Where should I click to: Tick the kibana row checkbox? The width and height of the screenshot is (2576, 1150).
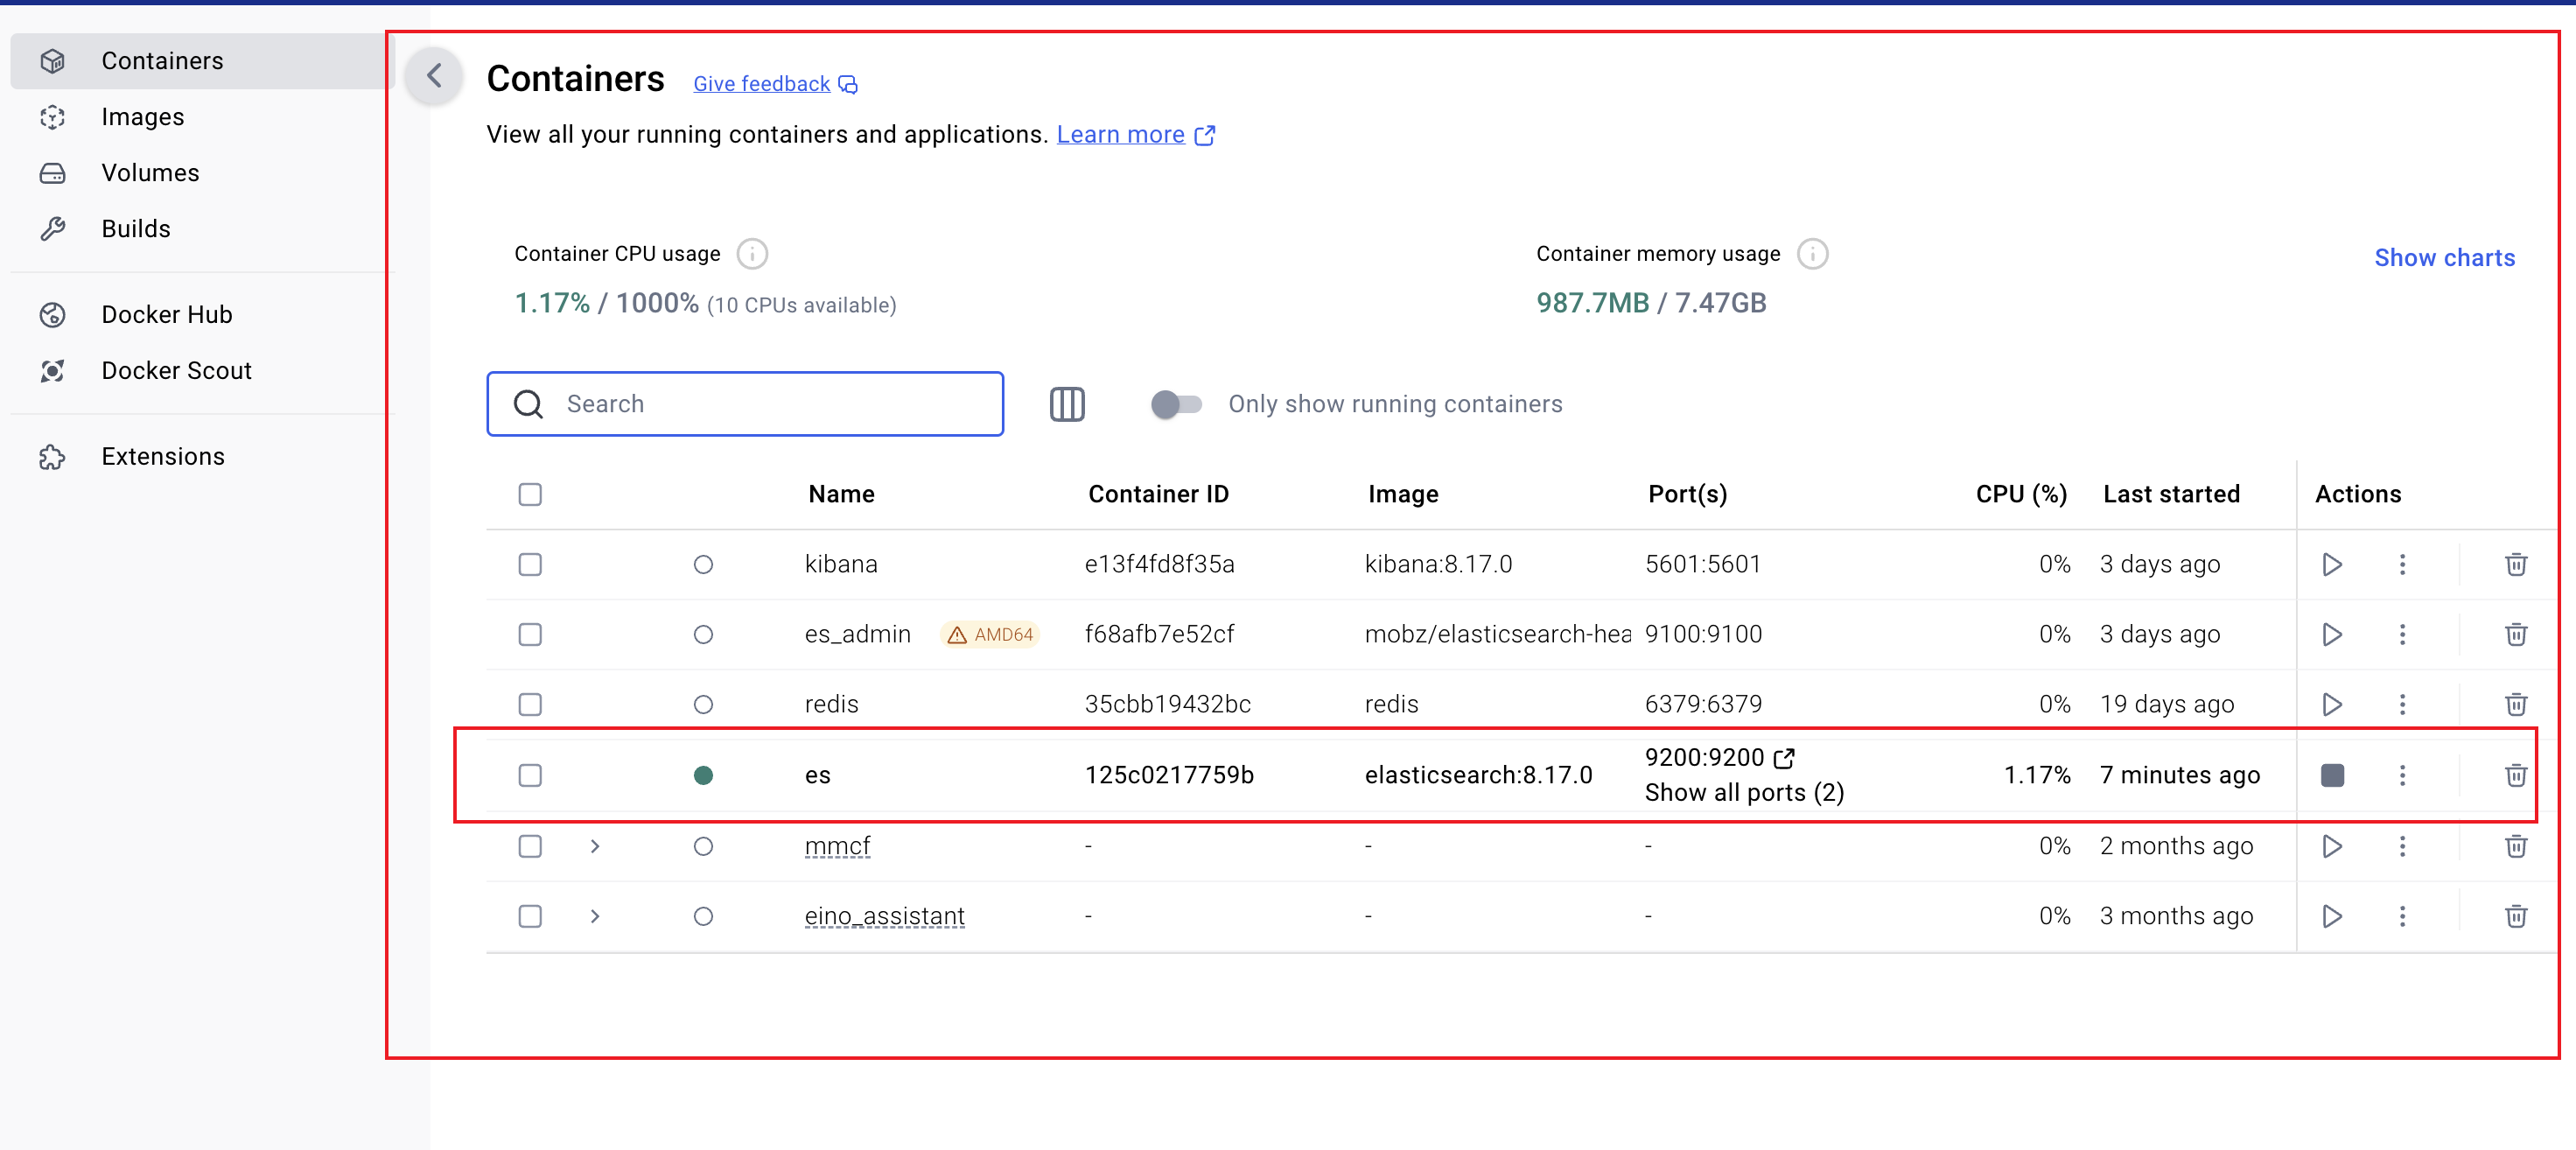(530, 564)
